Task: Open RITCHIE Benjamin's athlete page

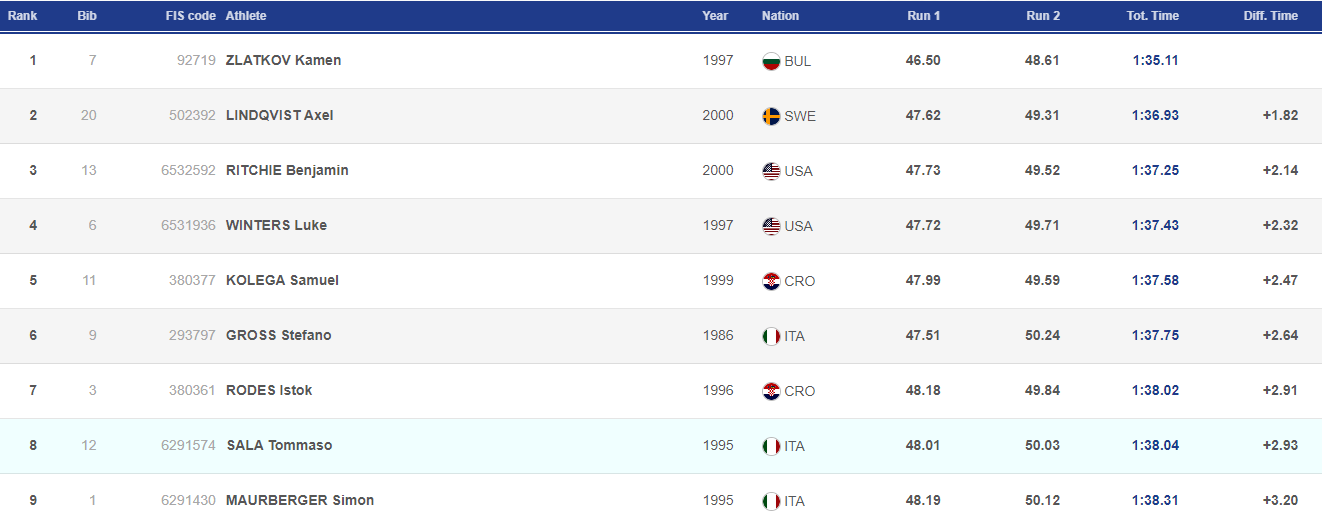Action: pyautogui.click(x=287, y=170)
